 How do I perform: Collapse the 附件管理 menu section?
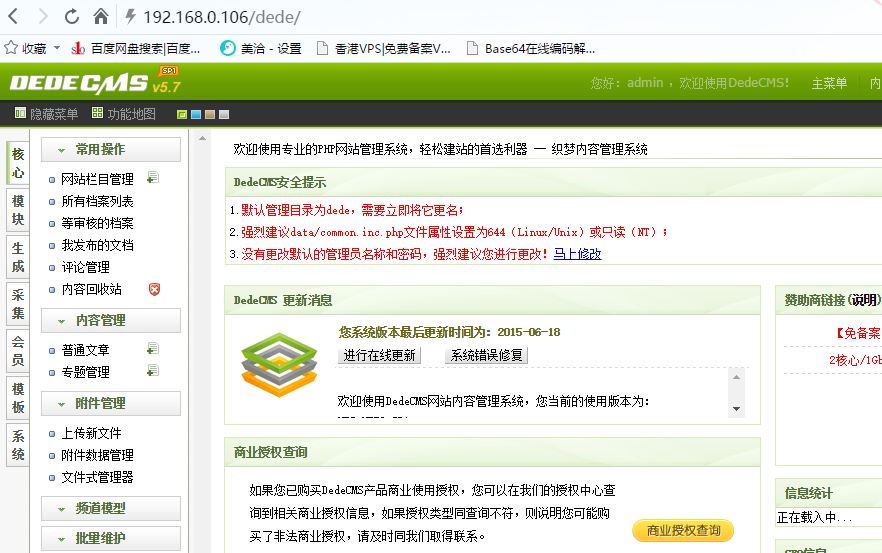coord(111,403)
